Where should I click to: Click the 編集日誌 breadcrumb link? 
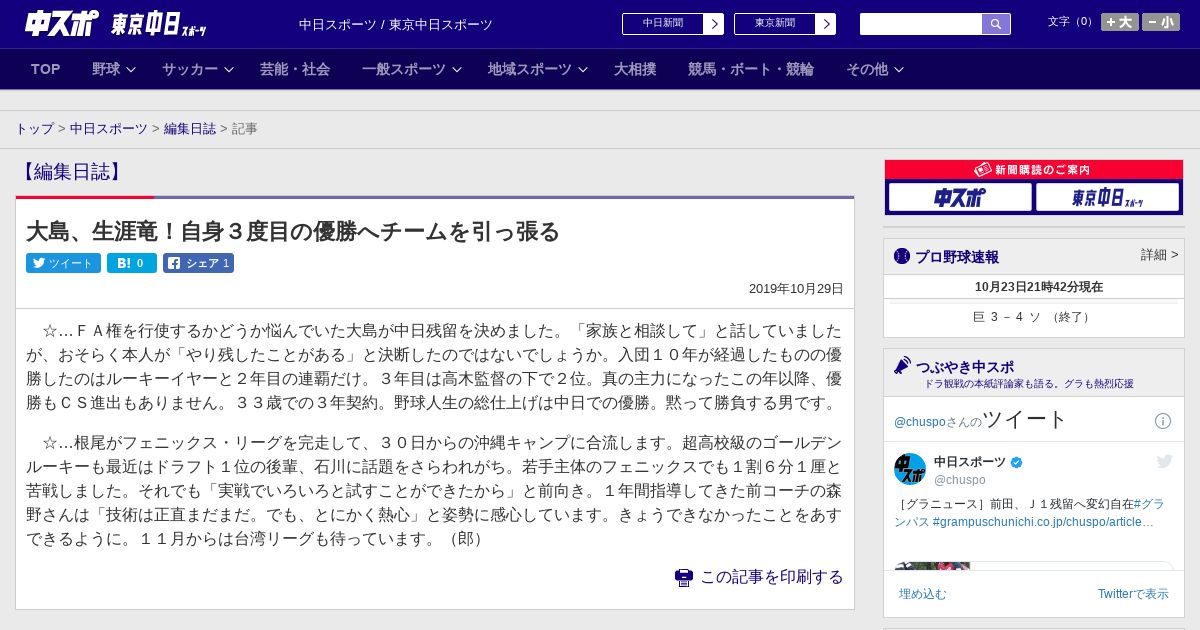(190, 129)
